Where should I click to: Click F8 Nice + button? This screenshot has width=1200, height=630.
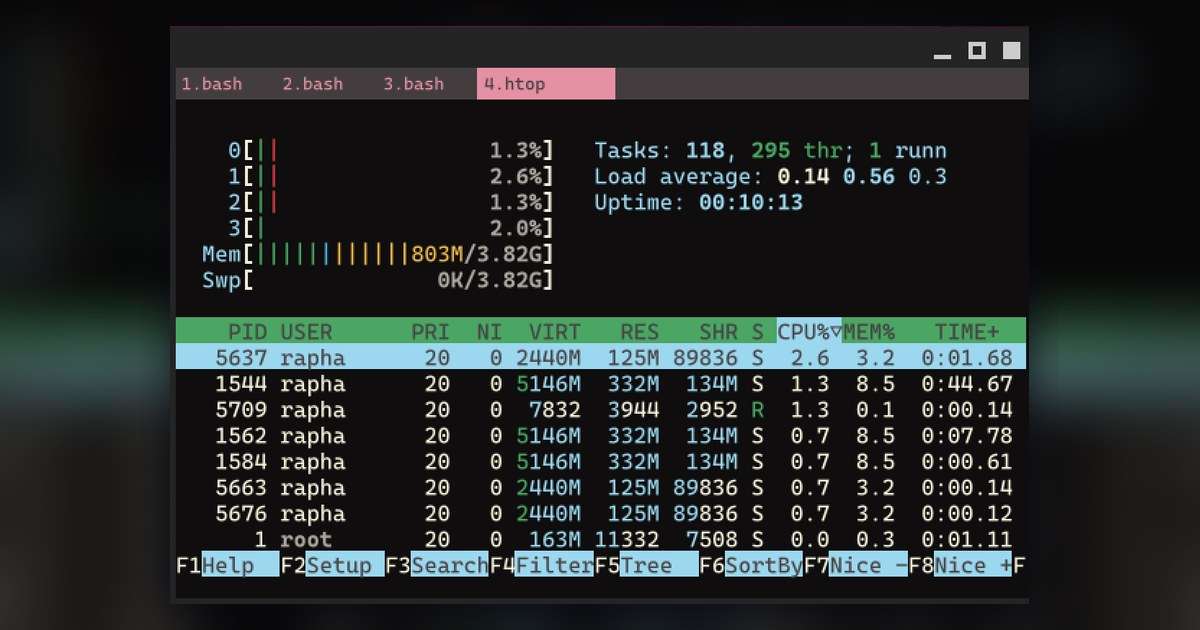pyautogui.click(x=960, y=566)
